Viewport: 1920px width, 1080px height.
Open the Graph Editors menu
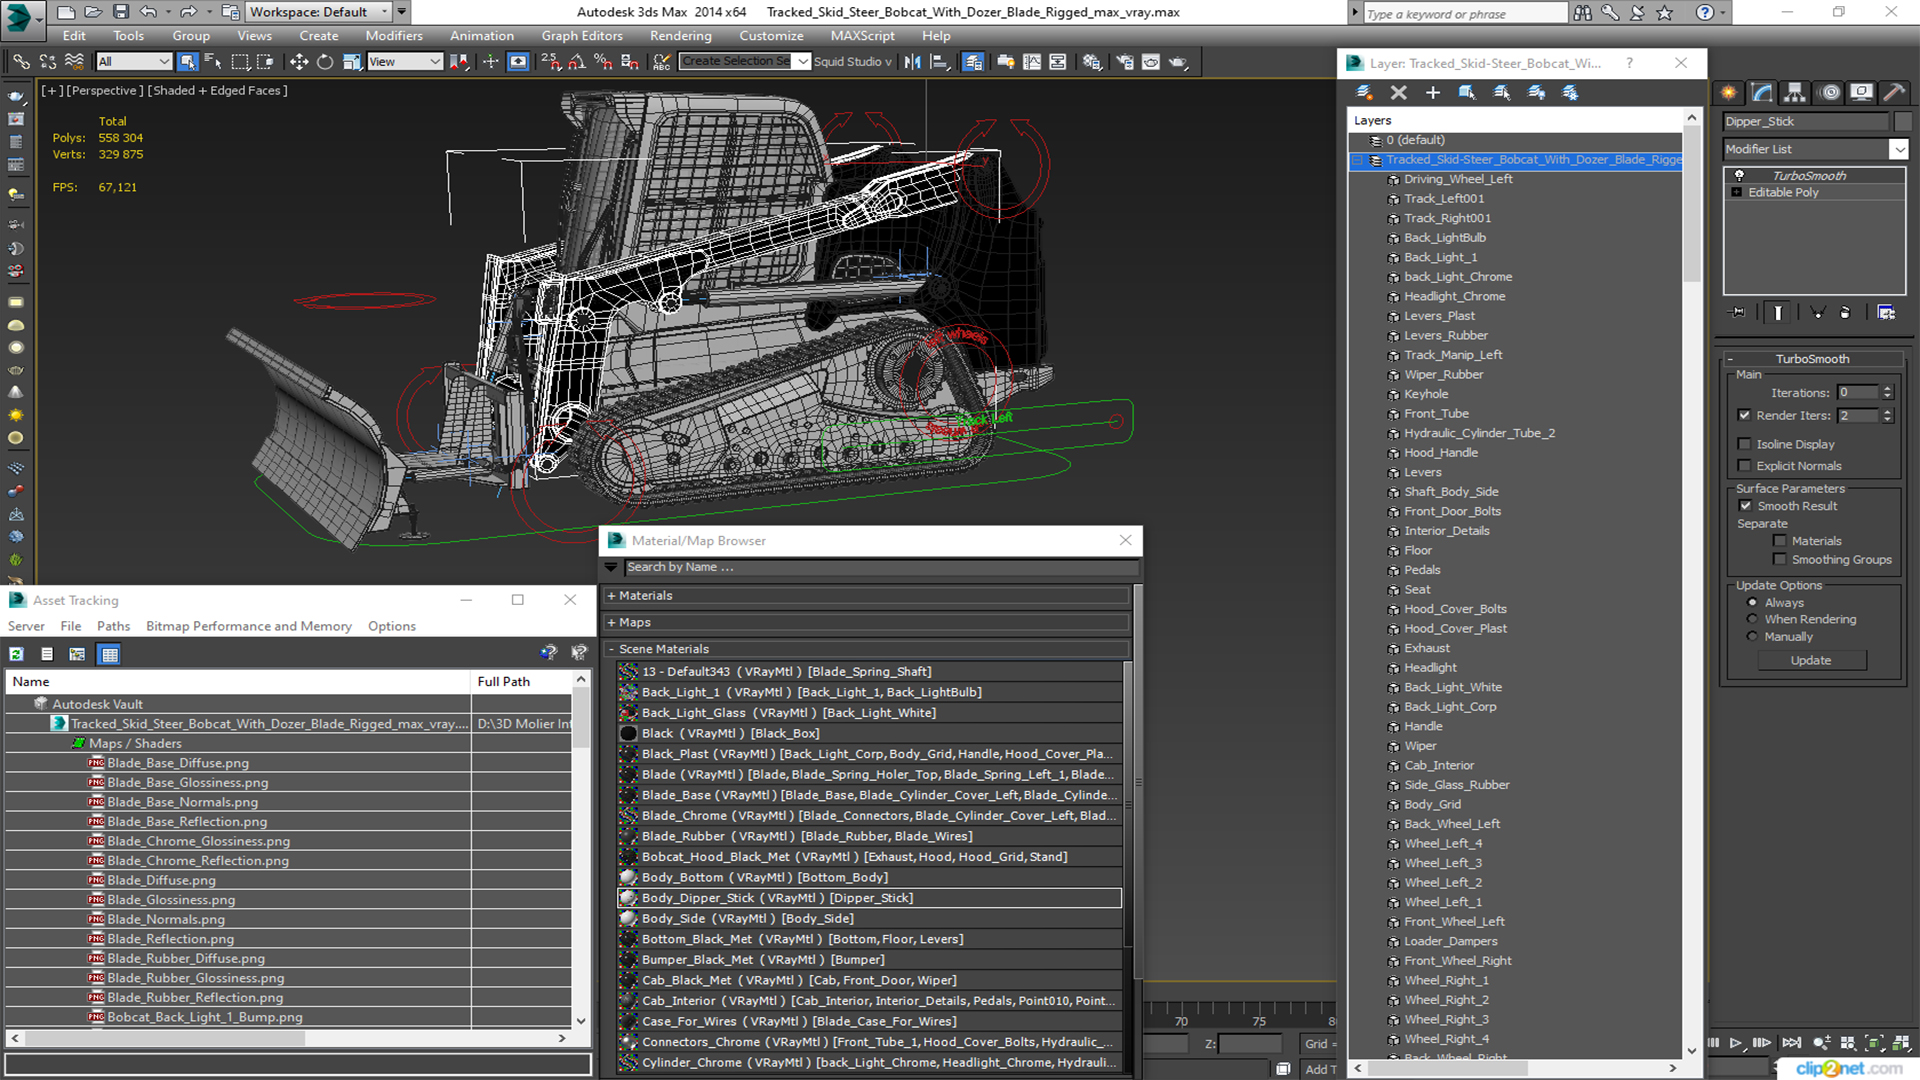click(582, 36)
